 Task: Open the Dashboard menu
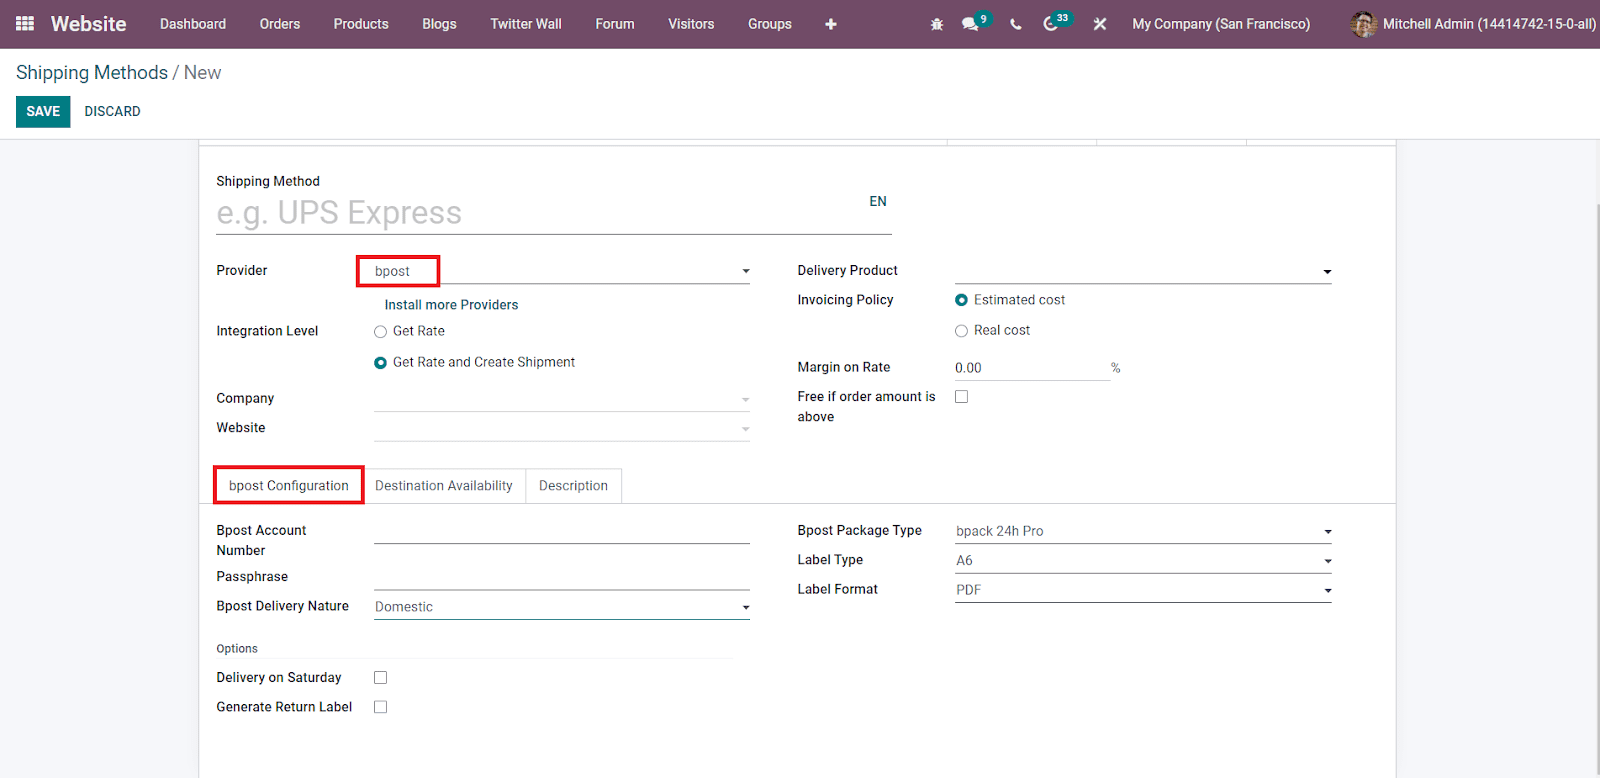pyautogui.click(x=193, y=24)
